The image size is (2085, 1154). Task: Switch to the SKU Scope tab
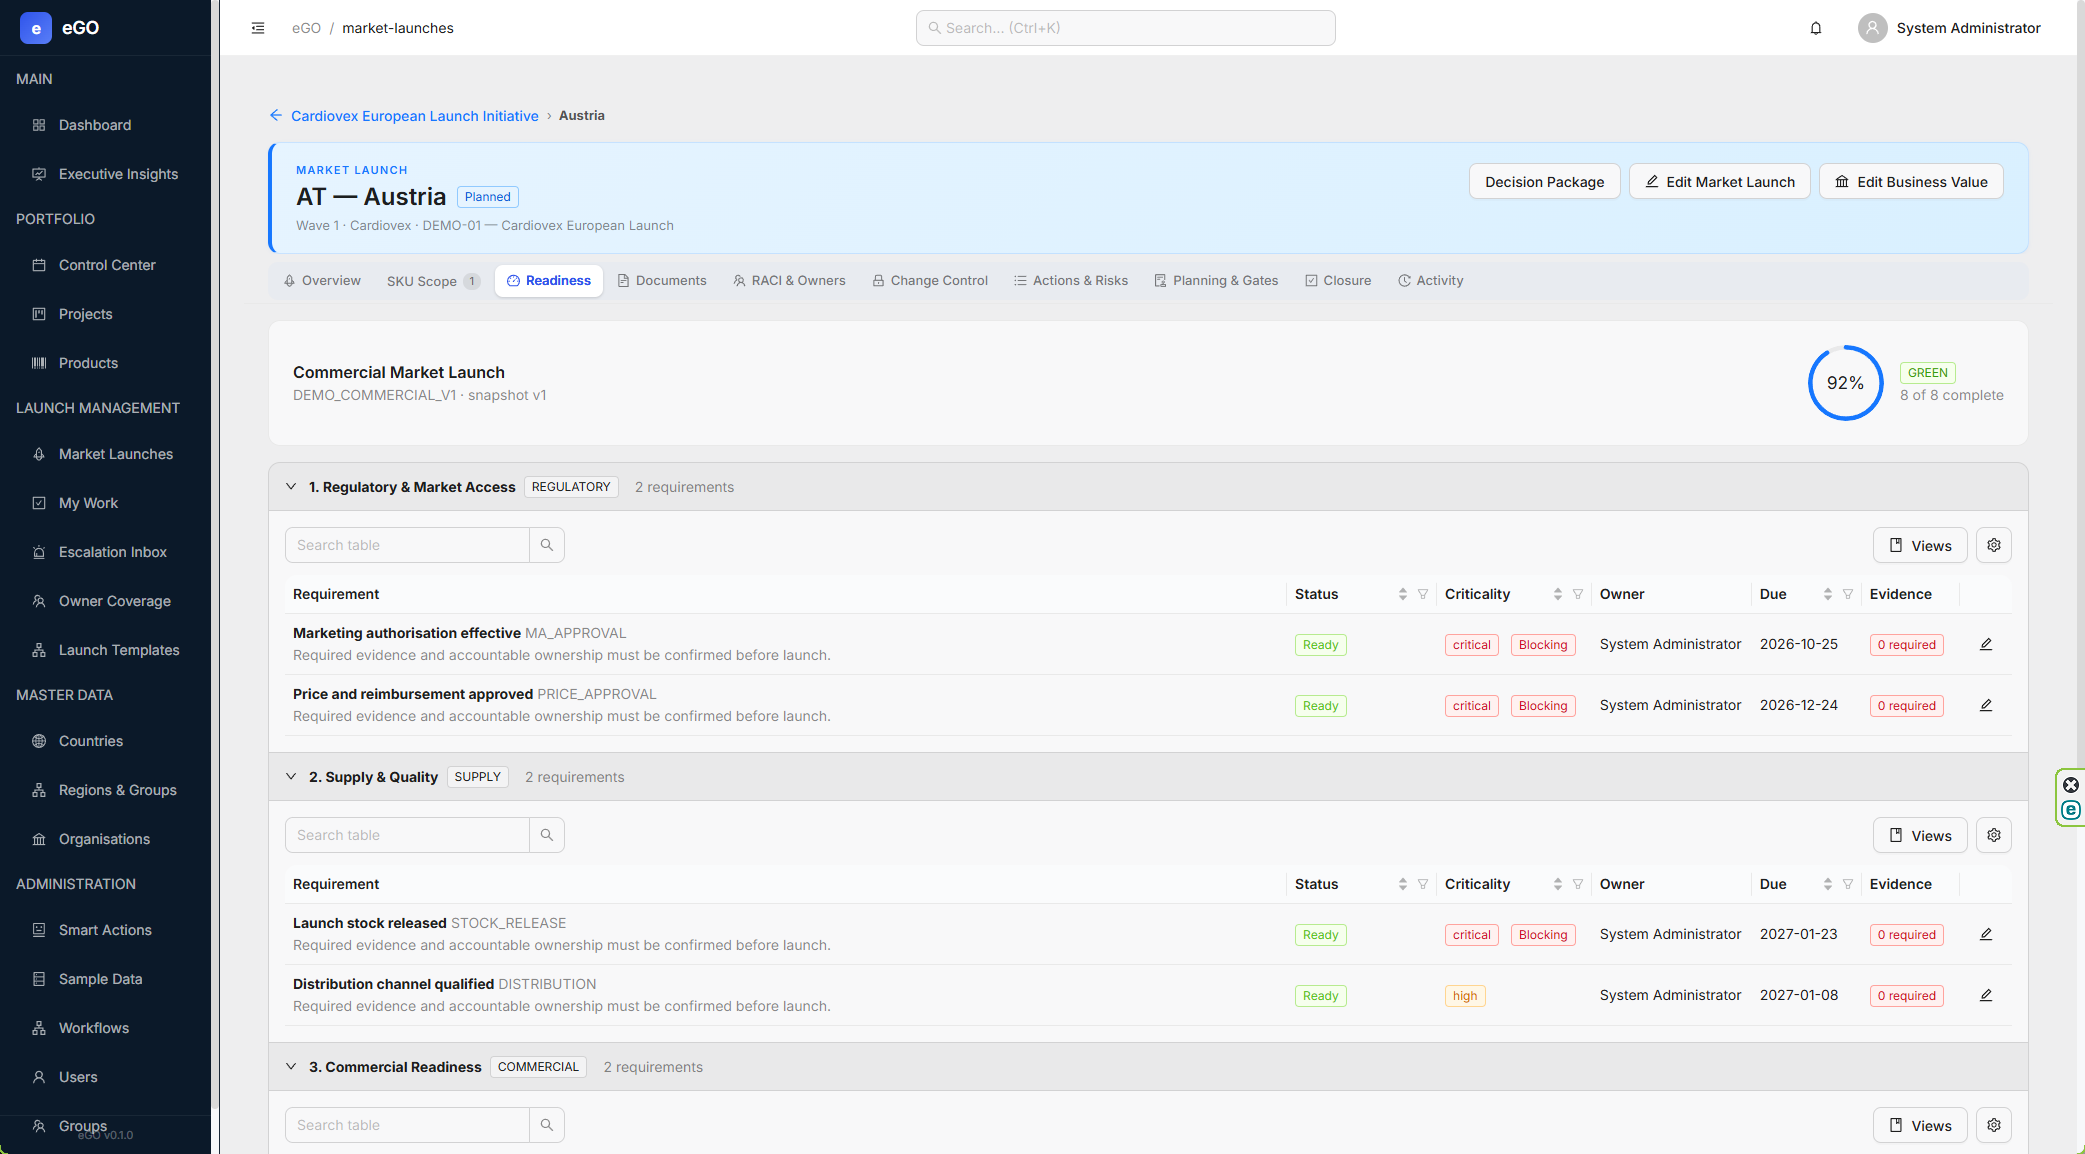coord(433,281)
